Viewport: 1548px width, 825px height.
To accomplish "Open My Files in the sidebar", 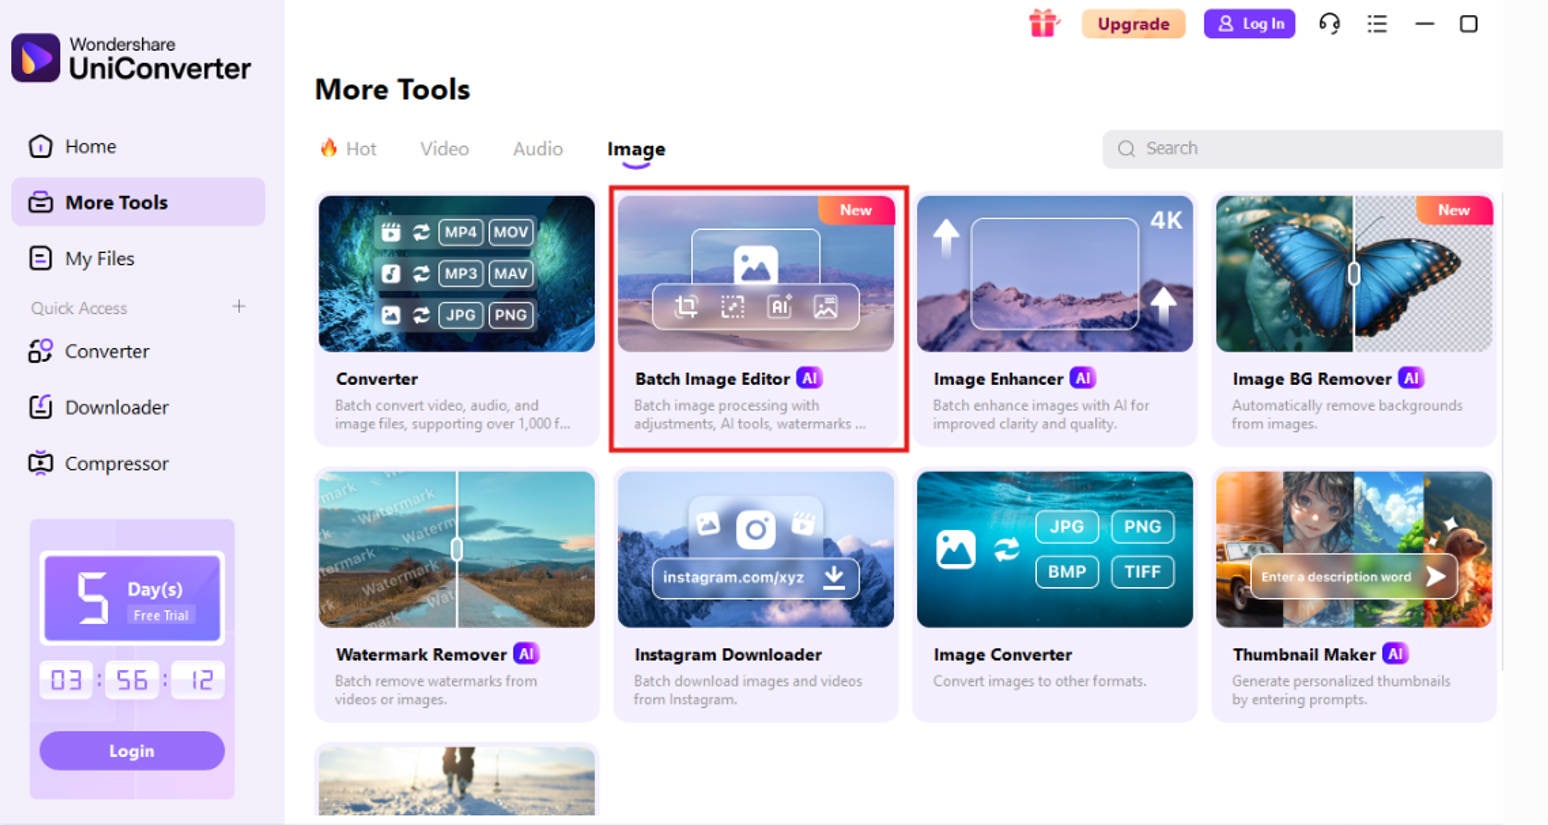I will pos(138,258).
